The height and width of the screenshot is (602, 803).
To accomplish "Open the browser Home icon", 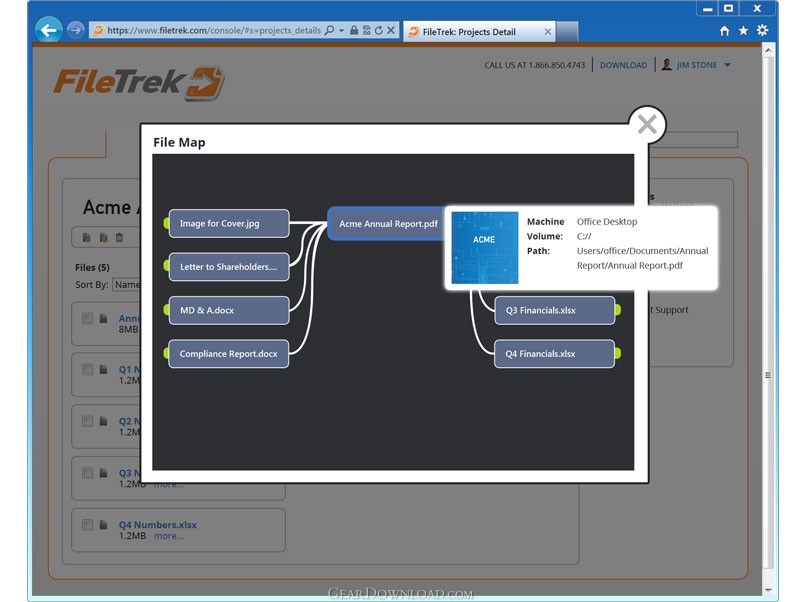I will tap(724, 31).
